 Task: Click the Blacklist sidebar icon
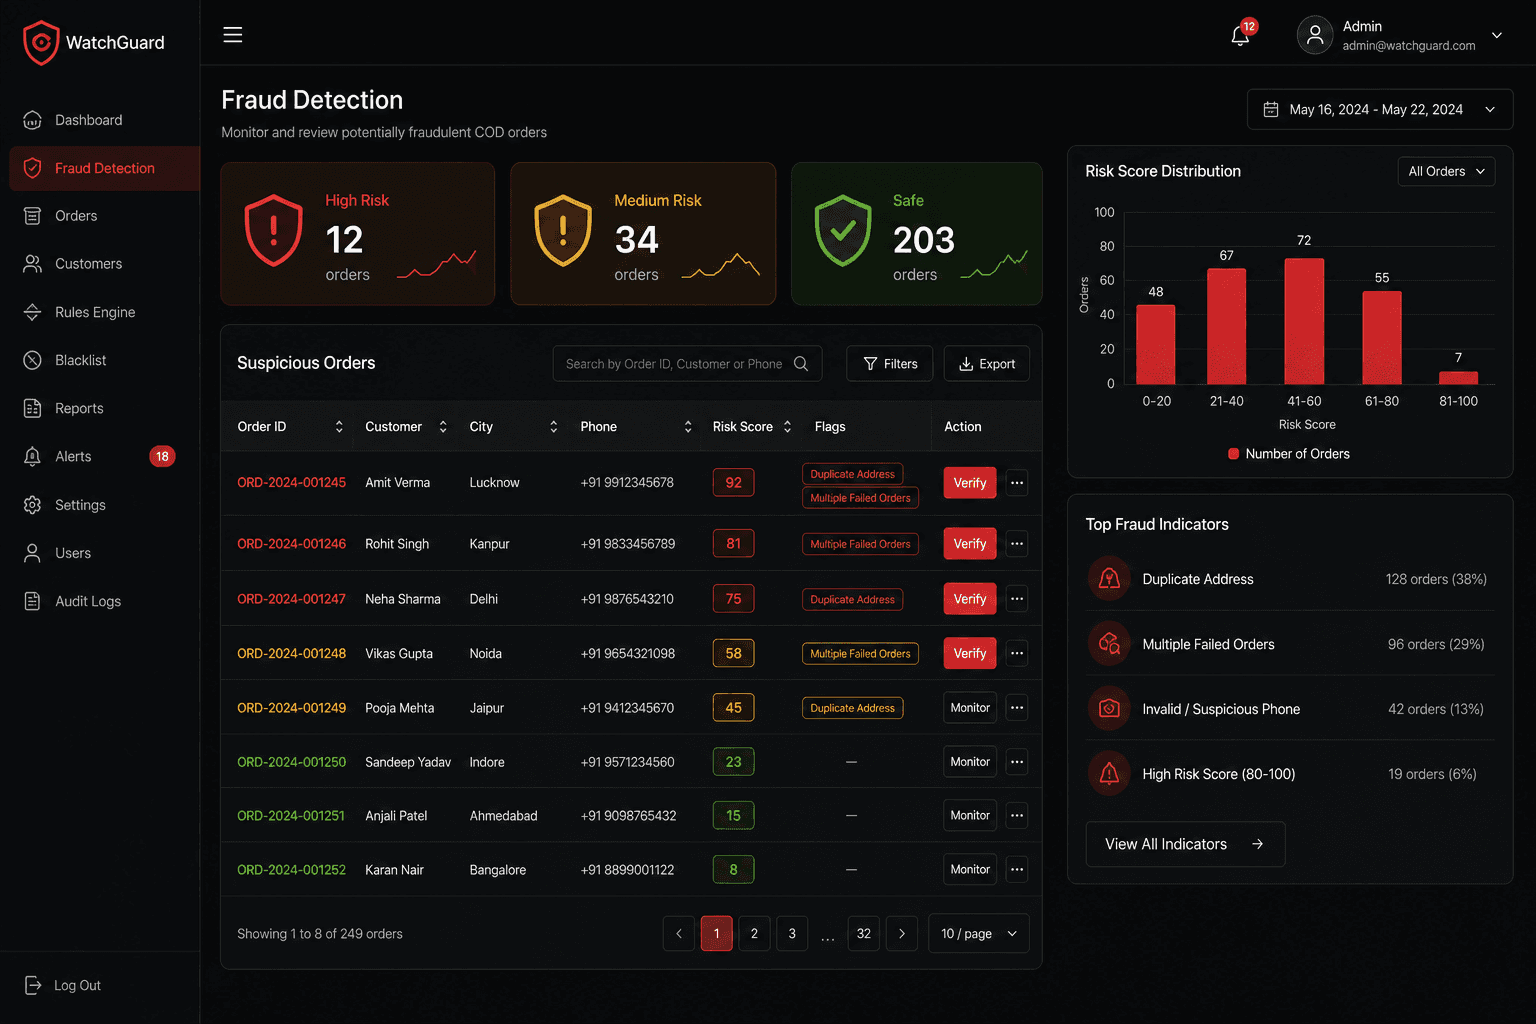click(x=32, y=360)
